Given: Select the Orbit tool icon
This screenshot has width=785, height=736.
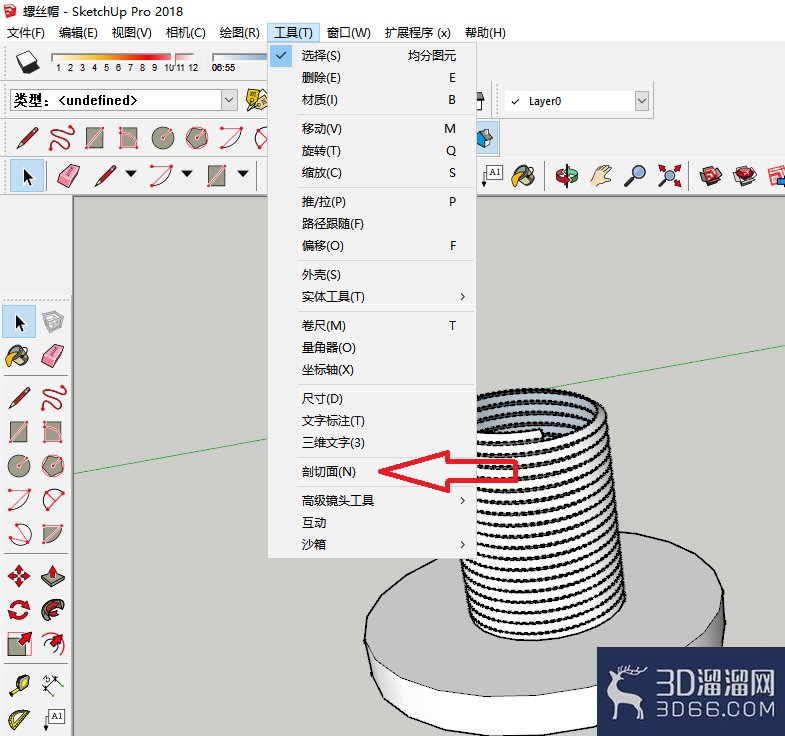Looking at the screenshot, I should [x=567, y=176].
